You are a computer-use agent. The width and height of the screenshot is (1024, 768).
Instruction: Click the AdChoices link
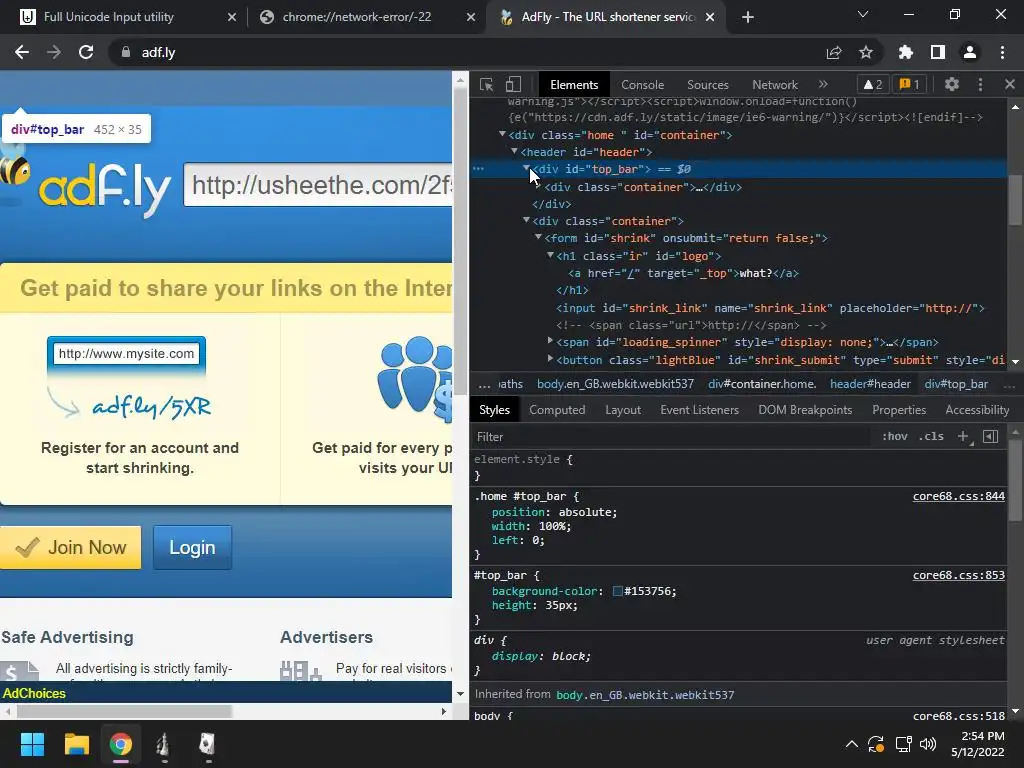(33, 694)
